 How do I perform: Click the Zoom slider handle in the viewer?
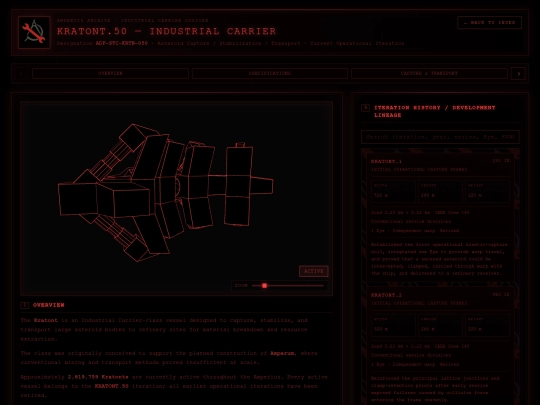pos(264,285)
